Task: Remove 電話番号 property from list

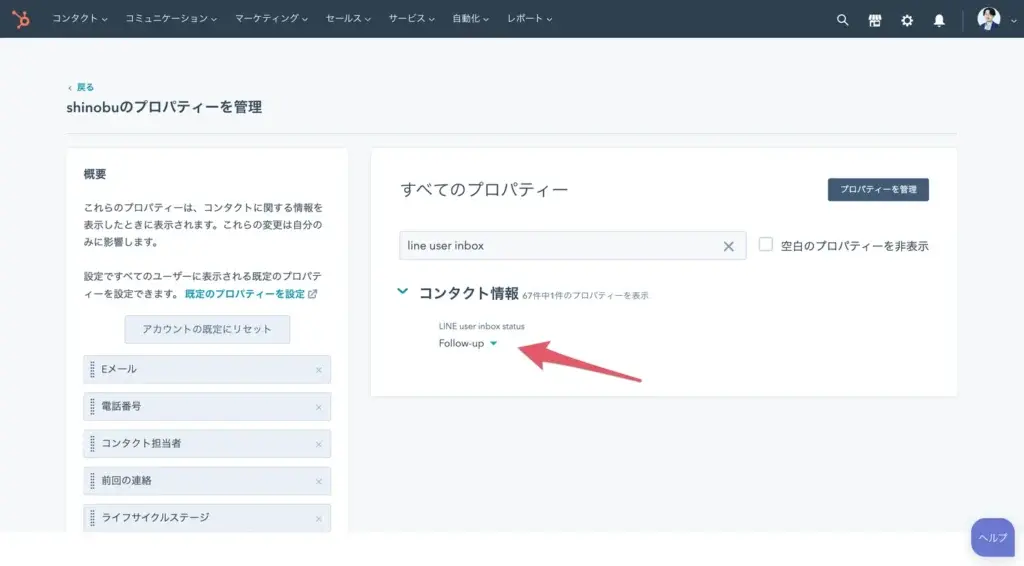Action: point(319,407)
